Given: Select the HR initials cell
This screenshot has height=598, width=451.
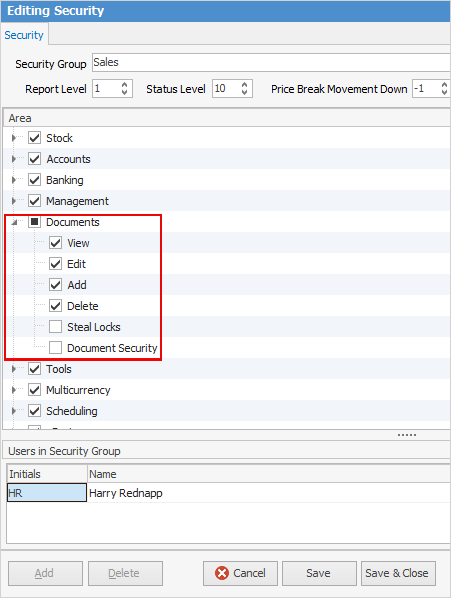Looking at the screenshot, I should click(47, 493).
